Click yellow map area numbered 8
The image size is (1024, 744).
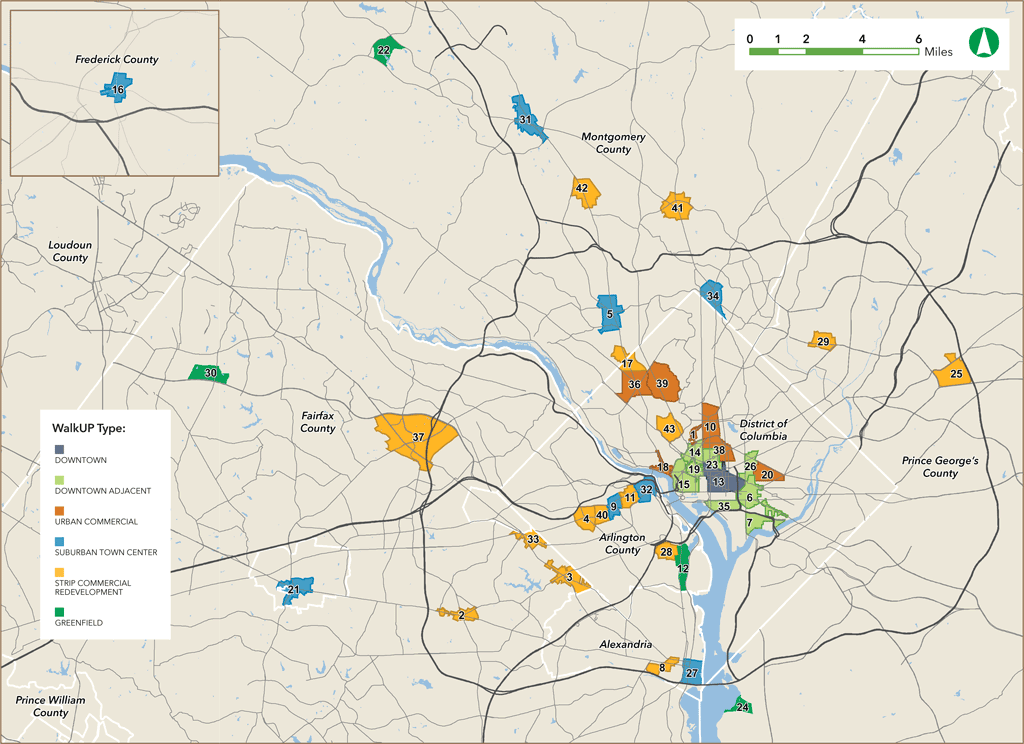tap(662, 667)
